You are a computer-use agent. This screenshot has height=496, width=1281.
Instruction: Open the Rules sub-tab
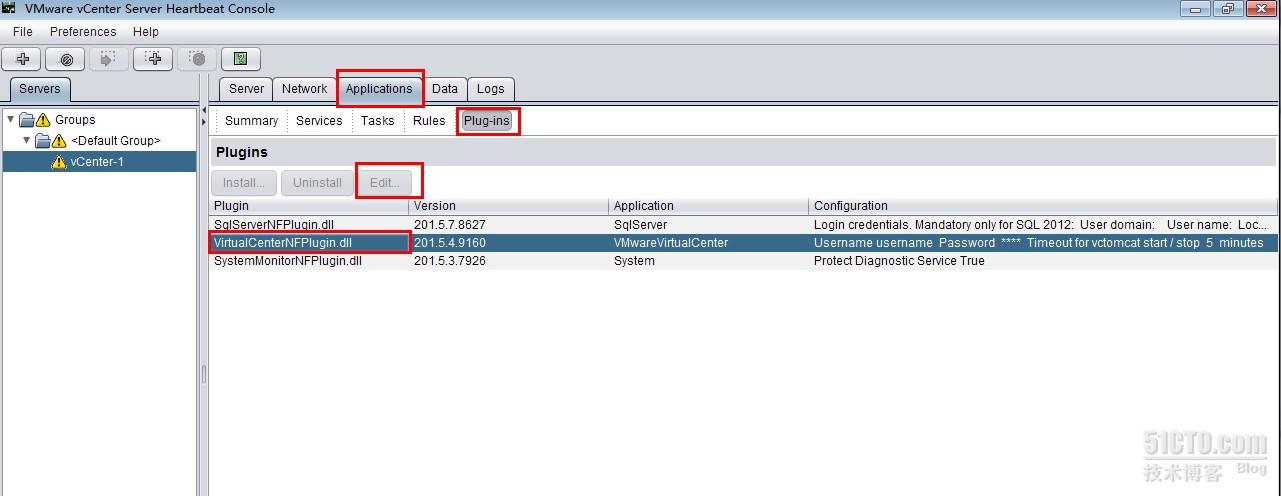[x=429, y=121]
